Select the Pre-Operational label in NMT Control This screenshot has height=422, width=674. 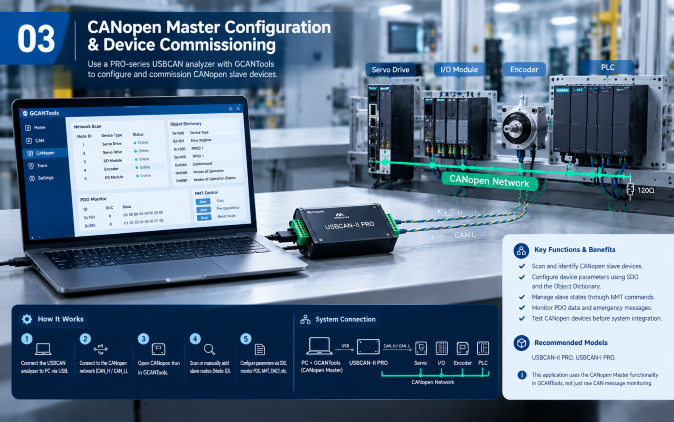[x=228, y=208]
